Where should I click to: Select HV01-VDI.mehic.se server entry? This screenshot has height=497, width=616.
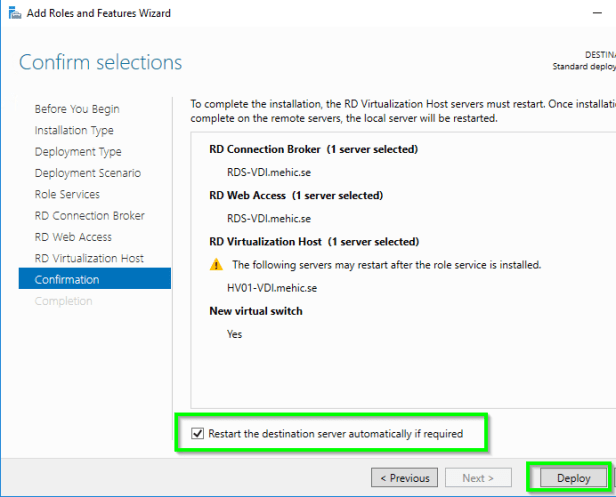(272, 287)
